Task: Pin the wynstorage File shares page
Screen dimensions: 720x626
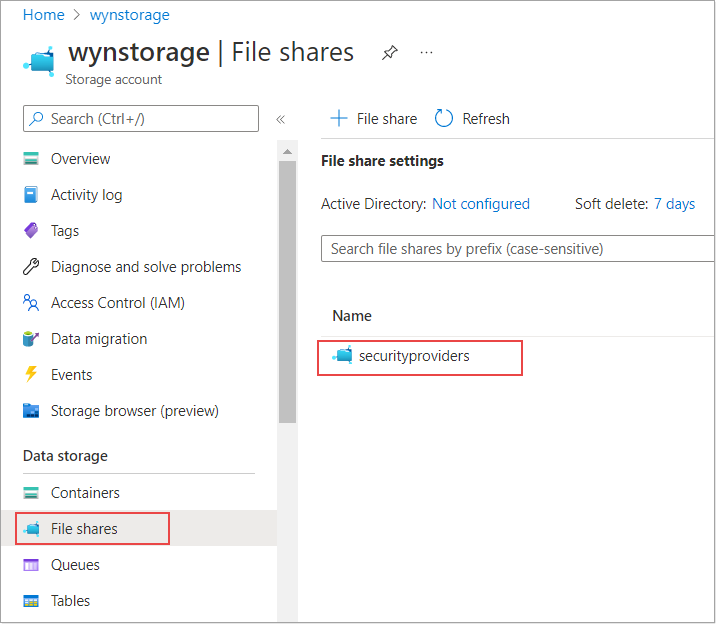Action: click(389, 52)
